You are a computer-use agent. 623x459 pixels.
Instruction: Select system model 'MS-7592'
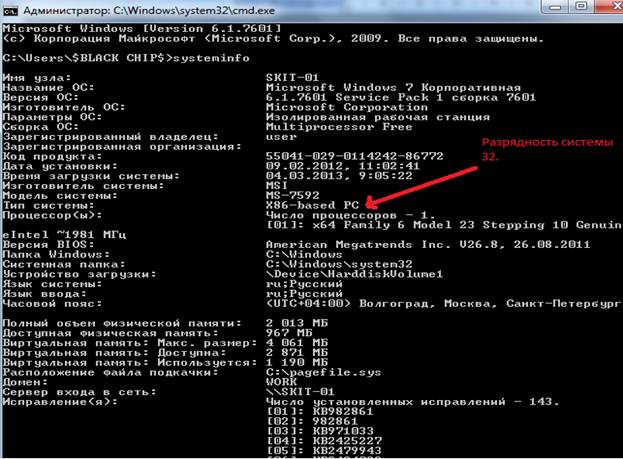tap(292, 196)
